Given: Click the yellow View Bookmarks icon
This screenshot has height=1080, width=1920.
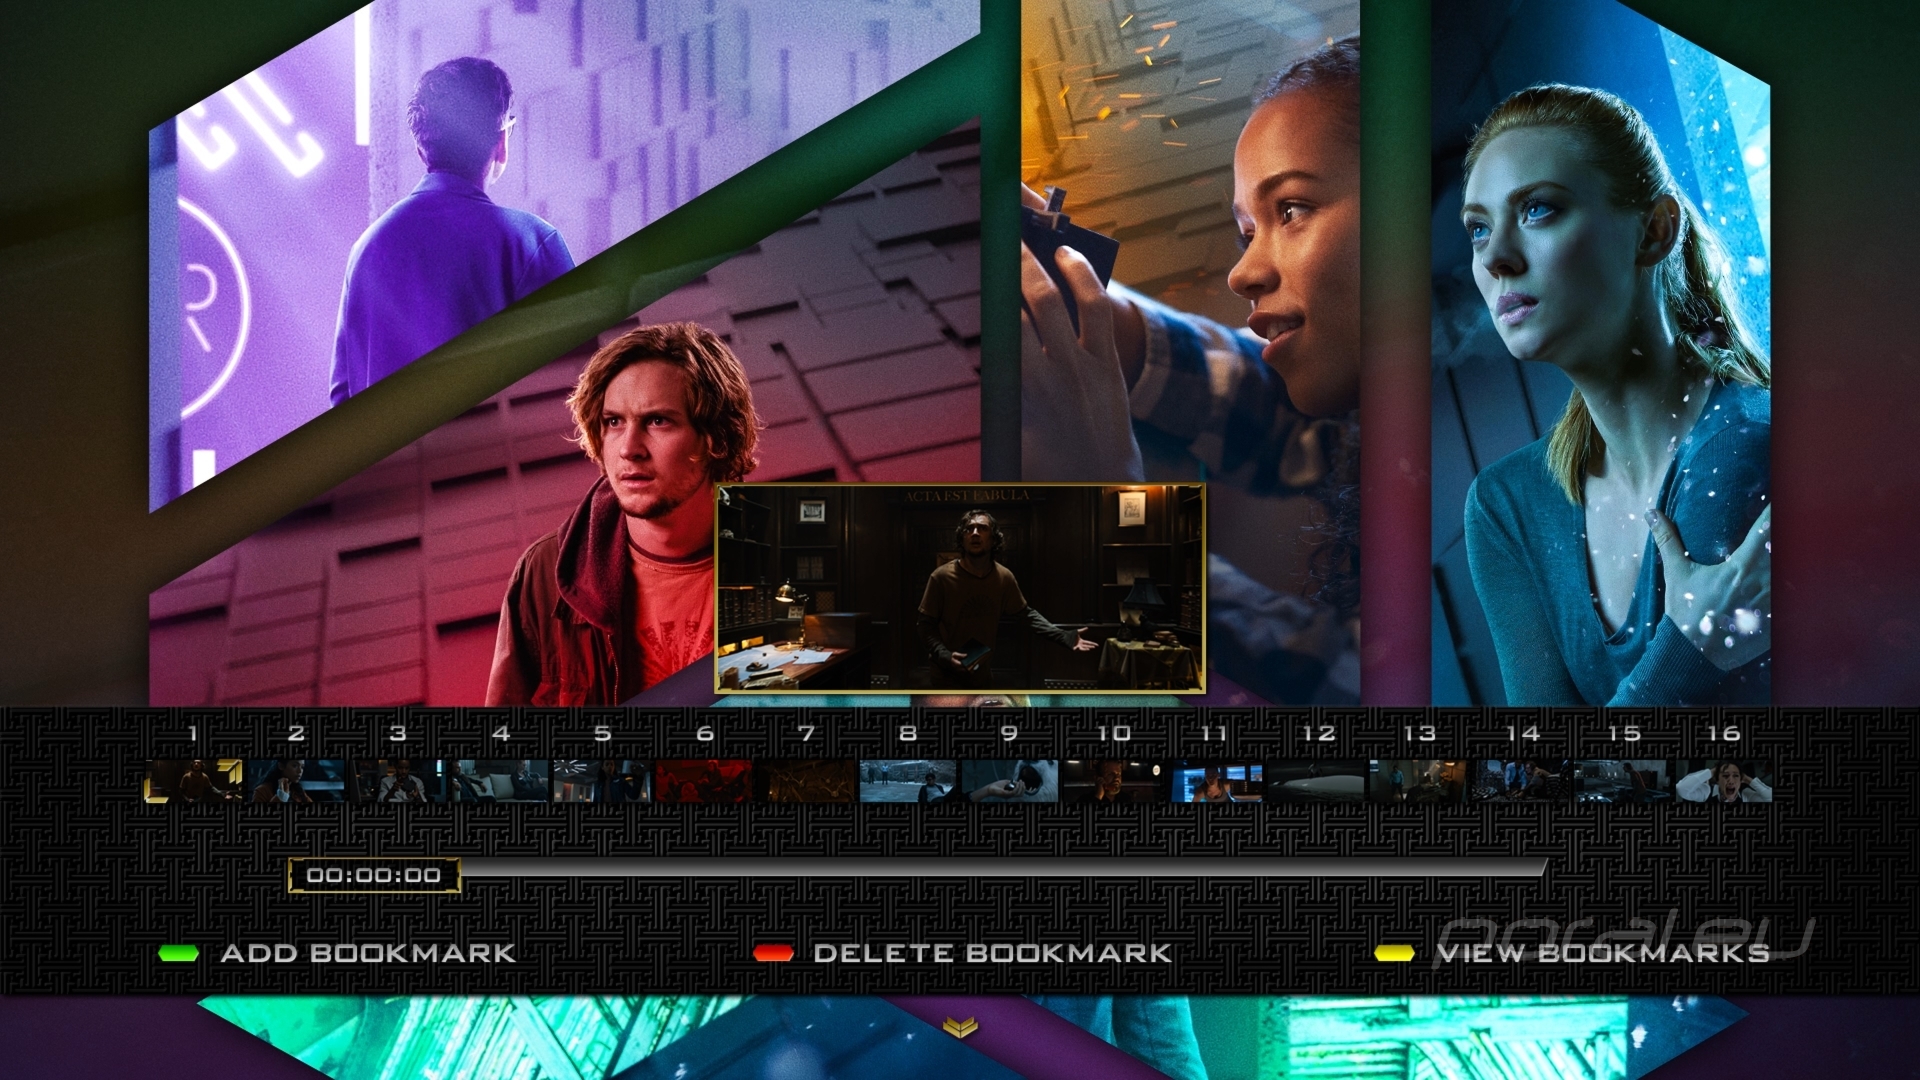Looking at the screenshot, I should 1394,953.
